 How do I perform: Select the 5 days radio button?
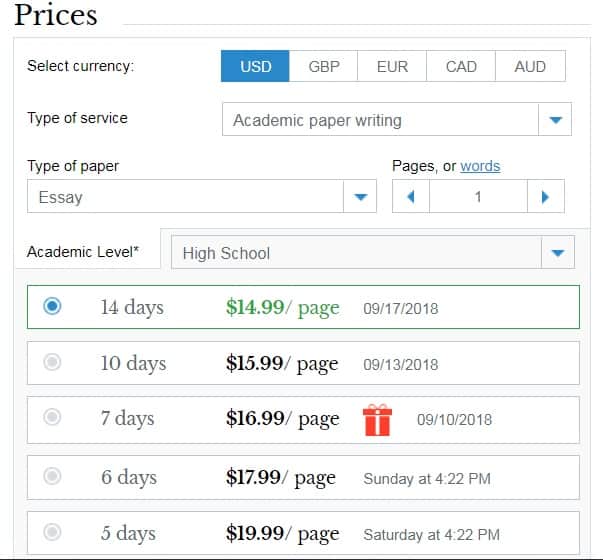coord(52,532)
